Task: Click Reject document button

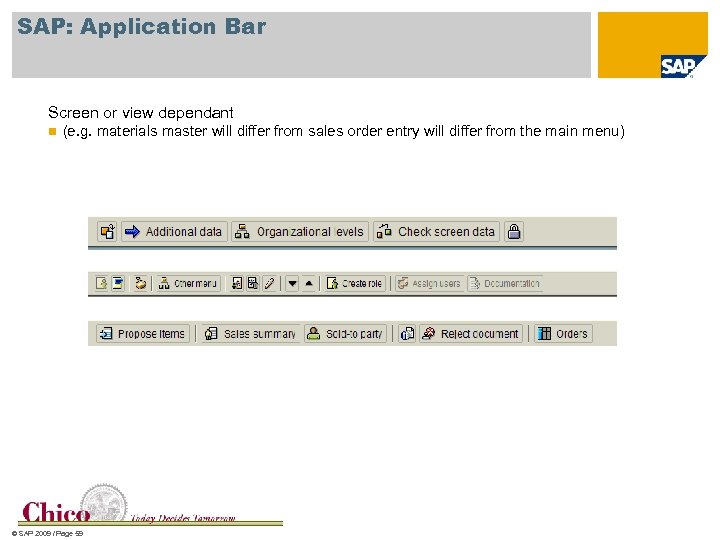Action: pyautogui.click(x=471, y=333)
